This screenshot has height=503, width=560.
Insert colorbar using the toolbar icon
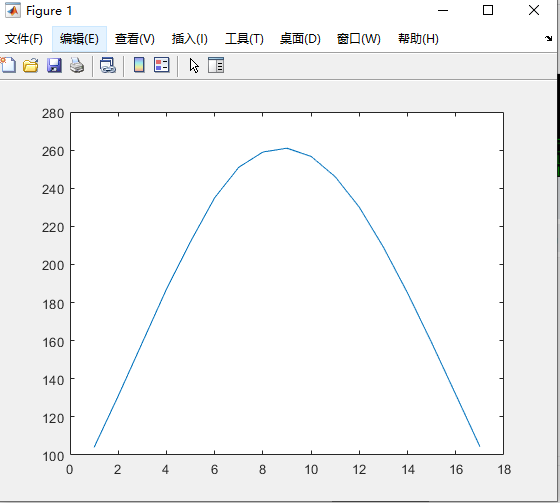(139, 65)
